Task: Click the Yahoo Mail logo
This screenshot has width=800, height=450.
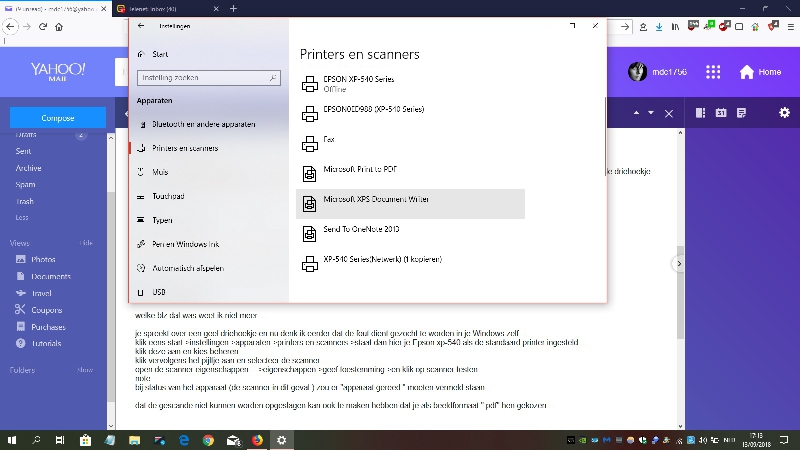Action: click(58, 71)
